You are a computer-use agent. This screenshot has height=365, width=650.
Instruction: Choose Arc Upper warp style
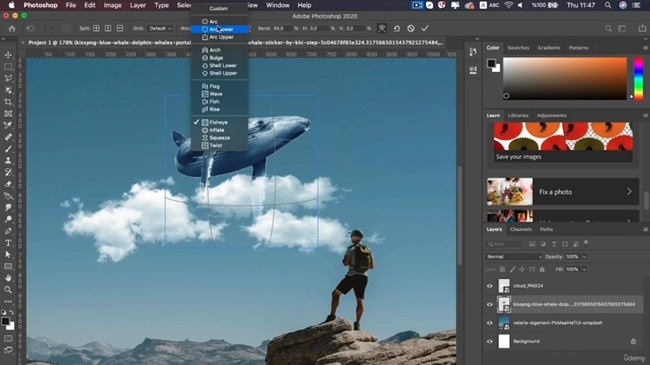click(x=220, y=37)
